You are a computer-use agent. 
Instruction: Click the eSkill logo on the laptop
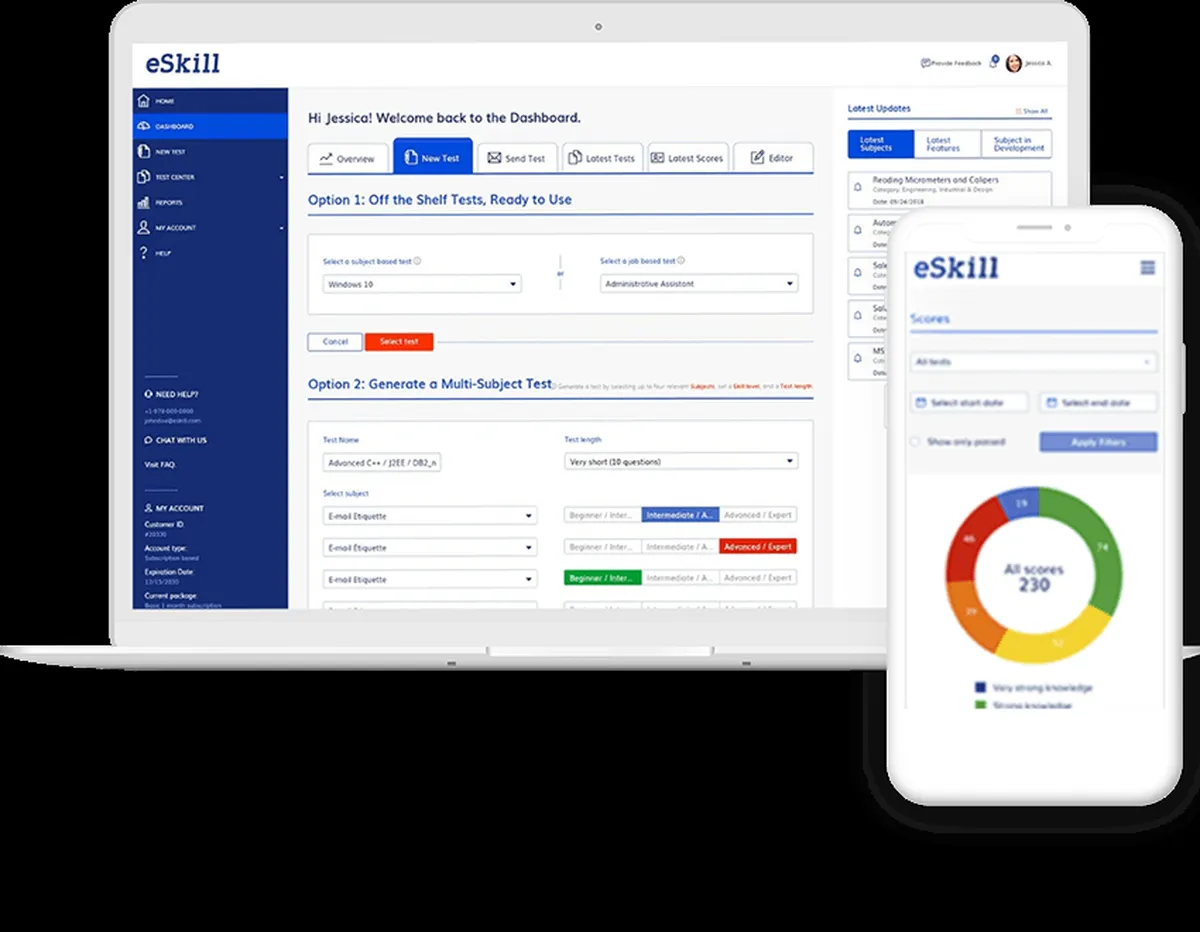point(182,64)
